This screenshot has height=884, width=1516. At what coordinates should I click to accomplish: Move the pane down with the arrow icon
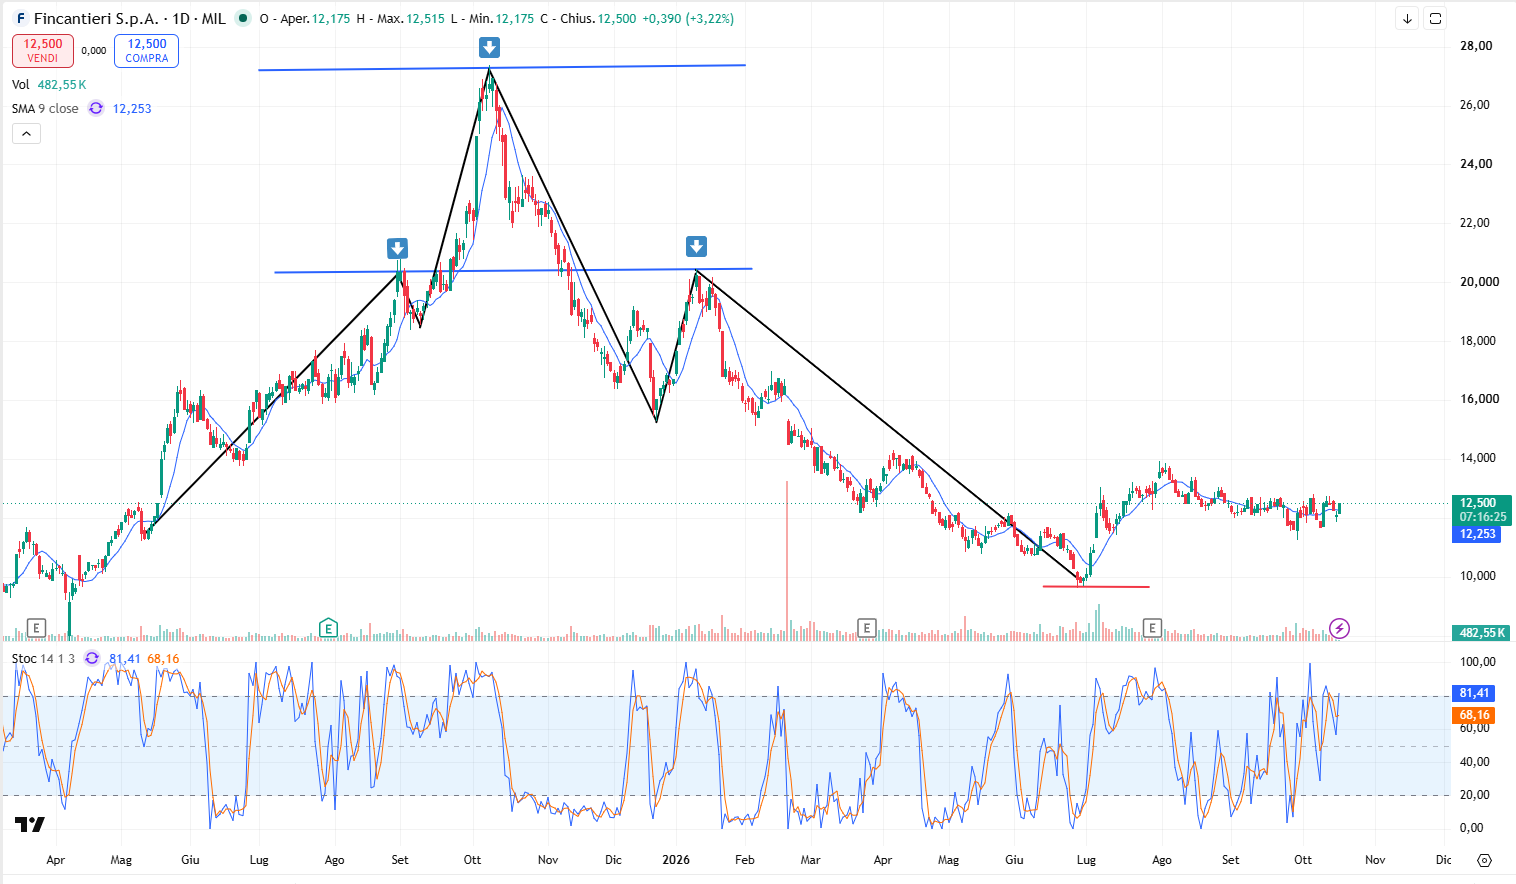(1407, 19)
